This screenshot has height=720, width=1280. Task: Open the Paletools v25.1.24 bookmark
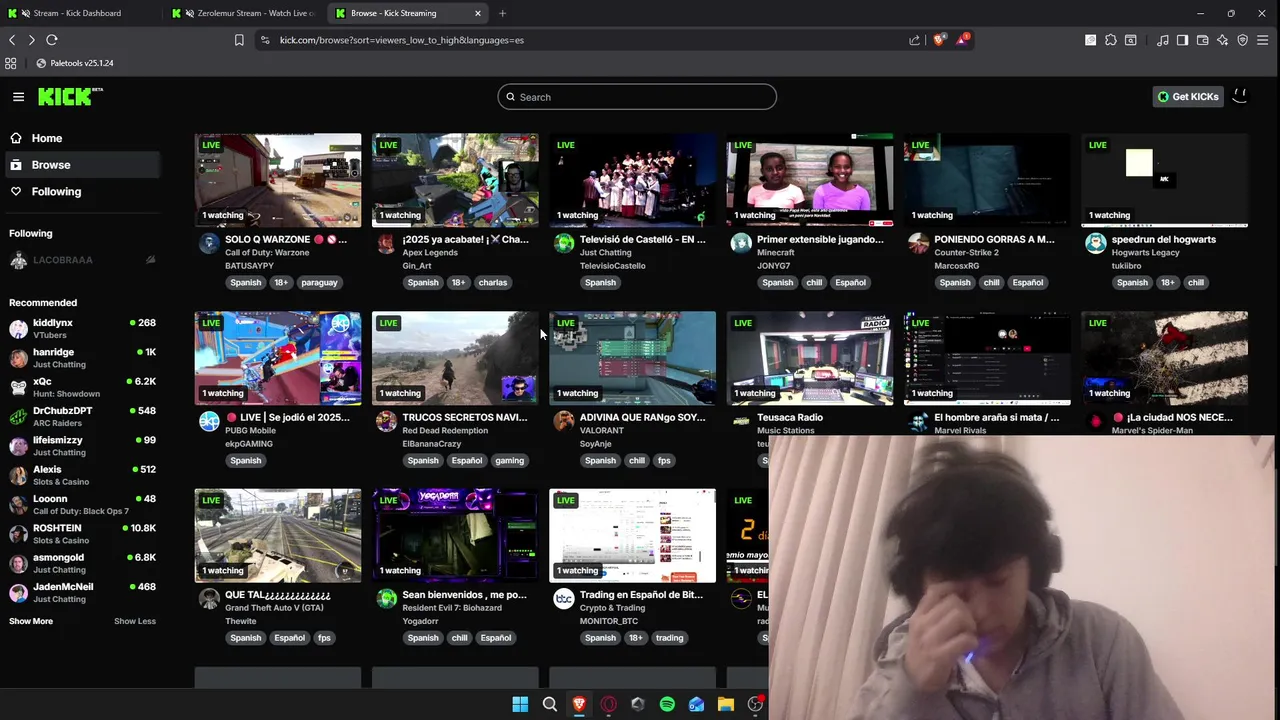coord(75,63)
